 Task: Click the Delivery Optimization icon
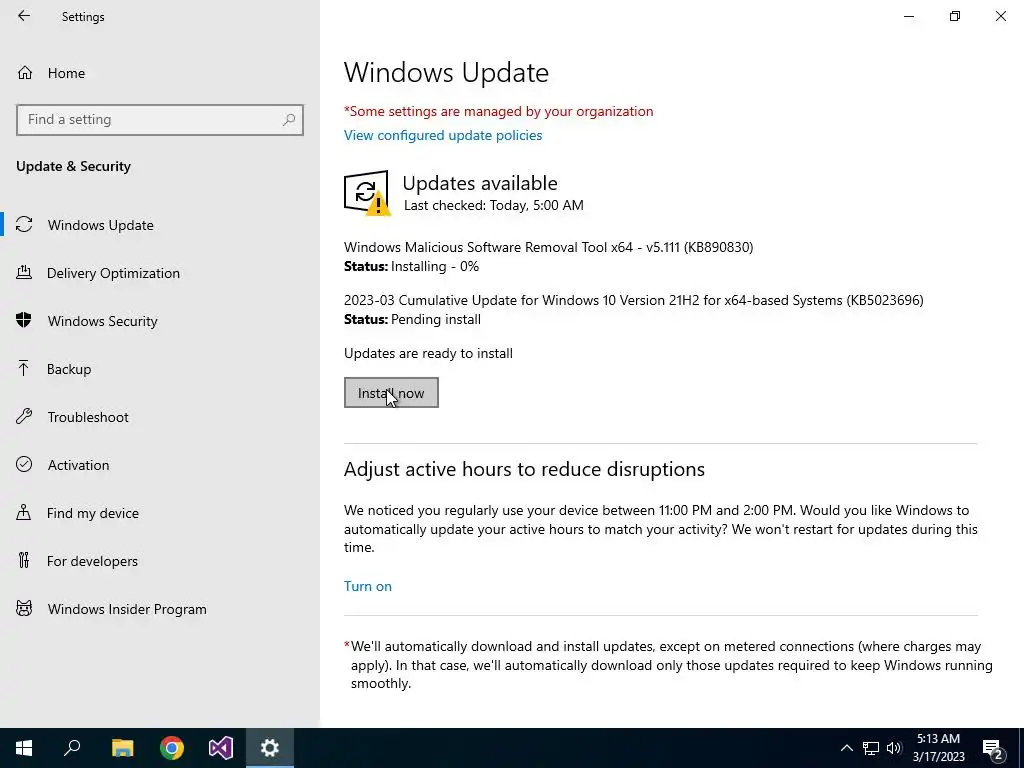pos(24,272)
